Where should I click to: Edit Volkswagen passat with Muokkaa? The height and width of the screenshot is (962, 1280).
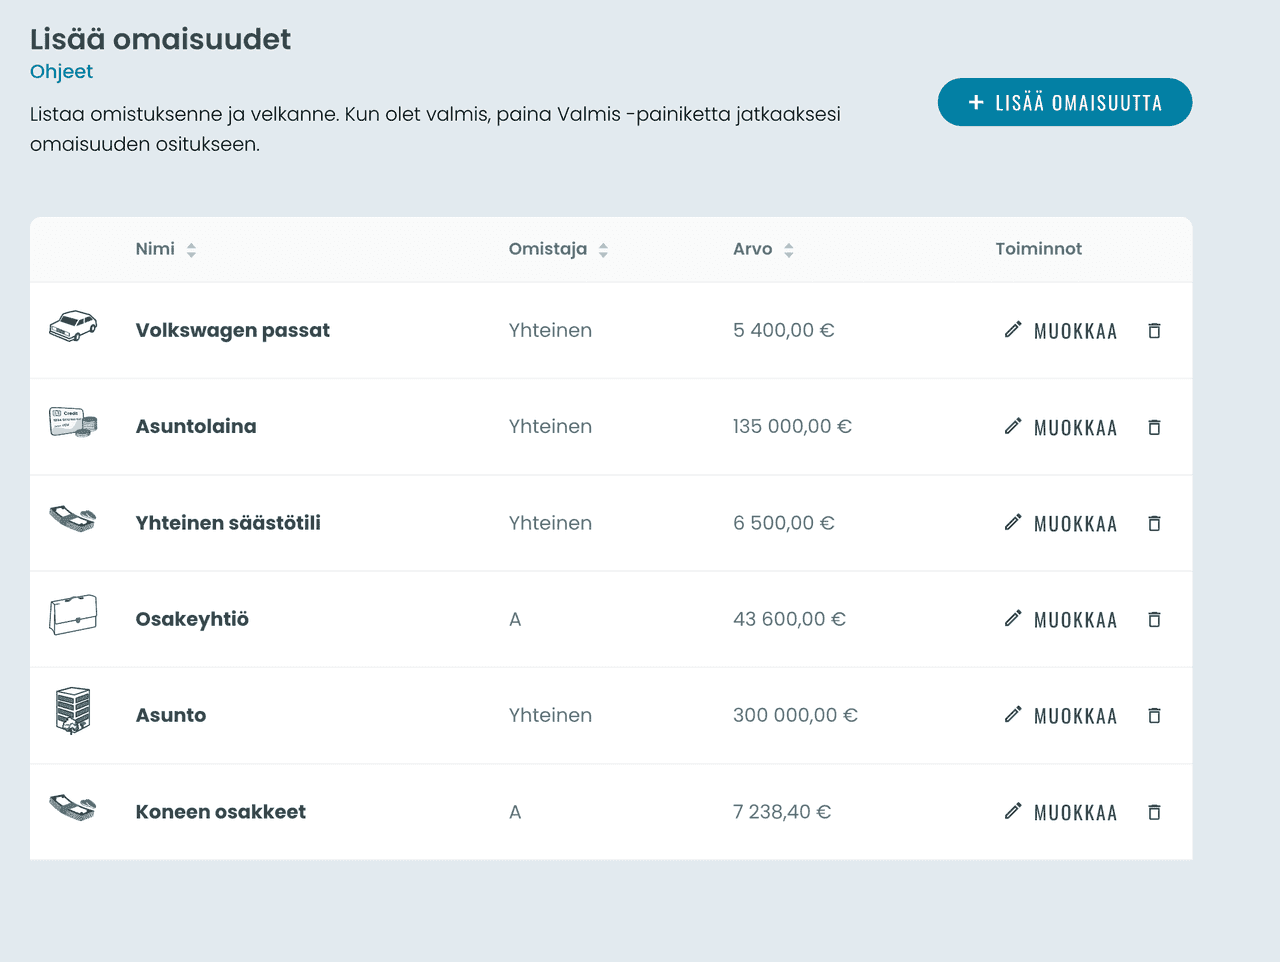(1061, 331)
